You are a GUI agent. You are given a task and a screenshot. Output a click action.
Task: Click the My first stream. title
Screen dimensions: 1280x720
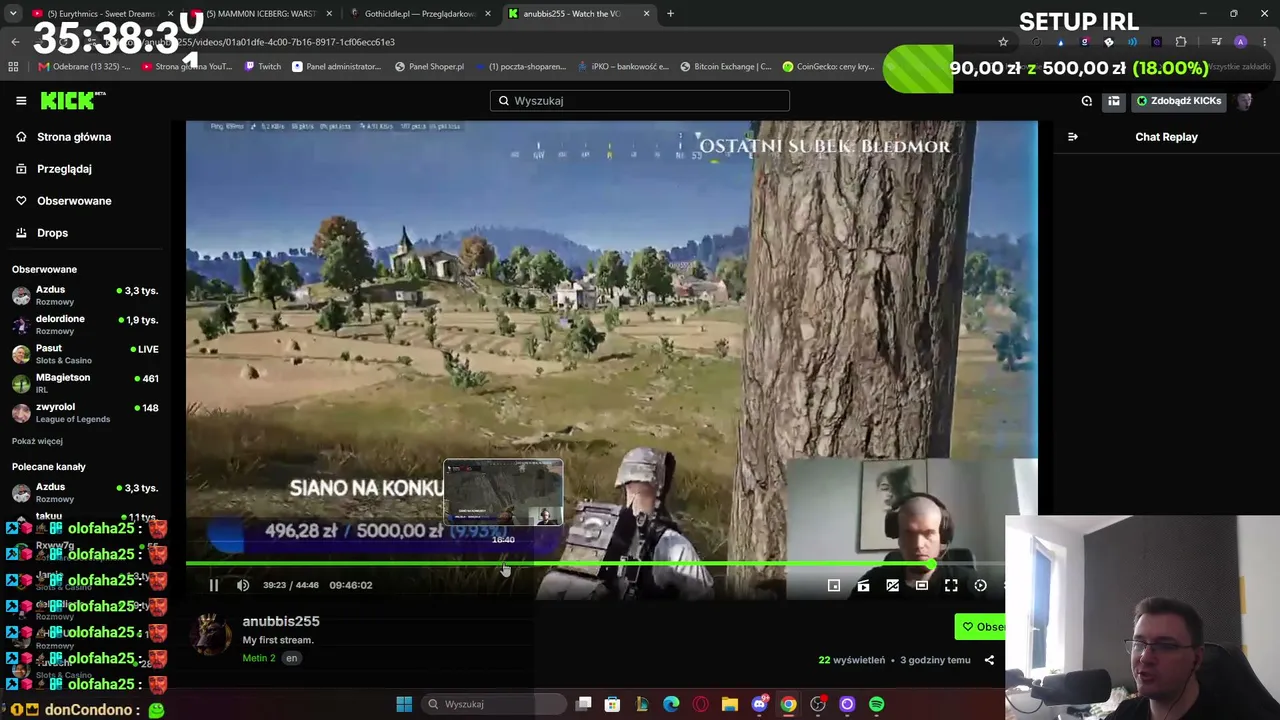(x=278, y=640)
